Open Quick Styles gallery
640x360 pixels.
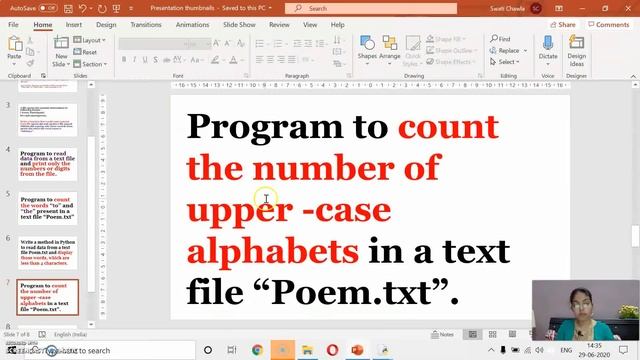point(413,51)
